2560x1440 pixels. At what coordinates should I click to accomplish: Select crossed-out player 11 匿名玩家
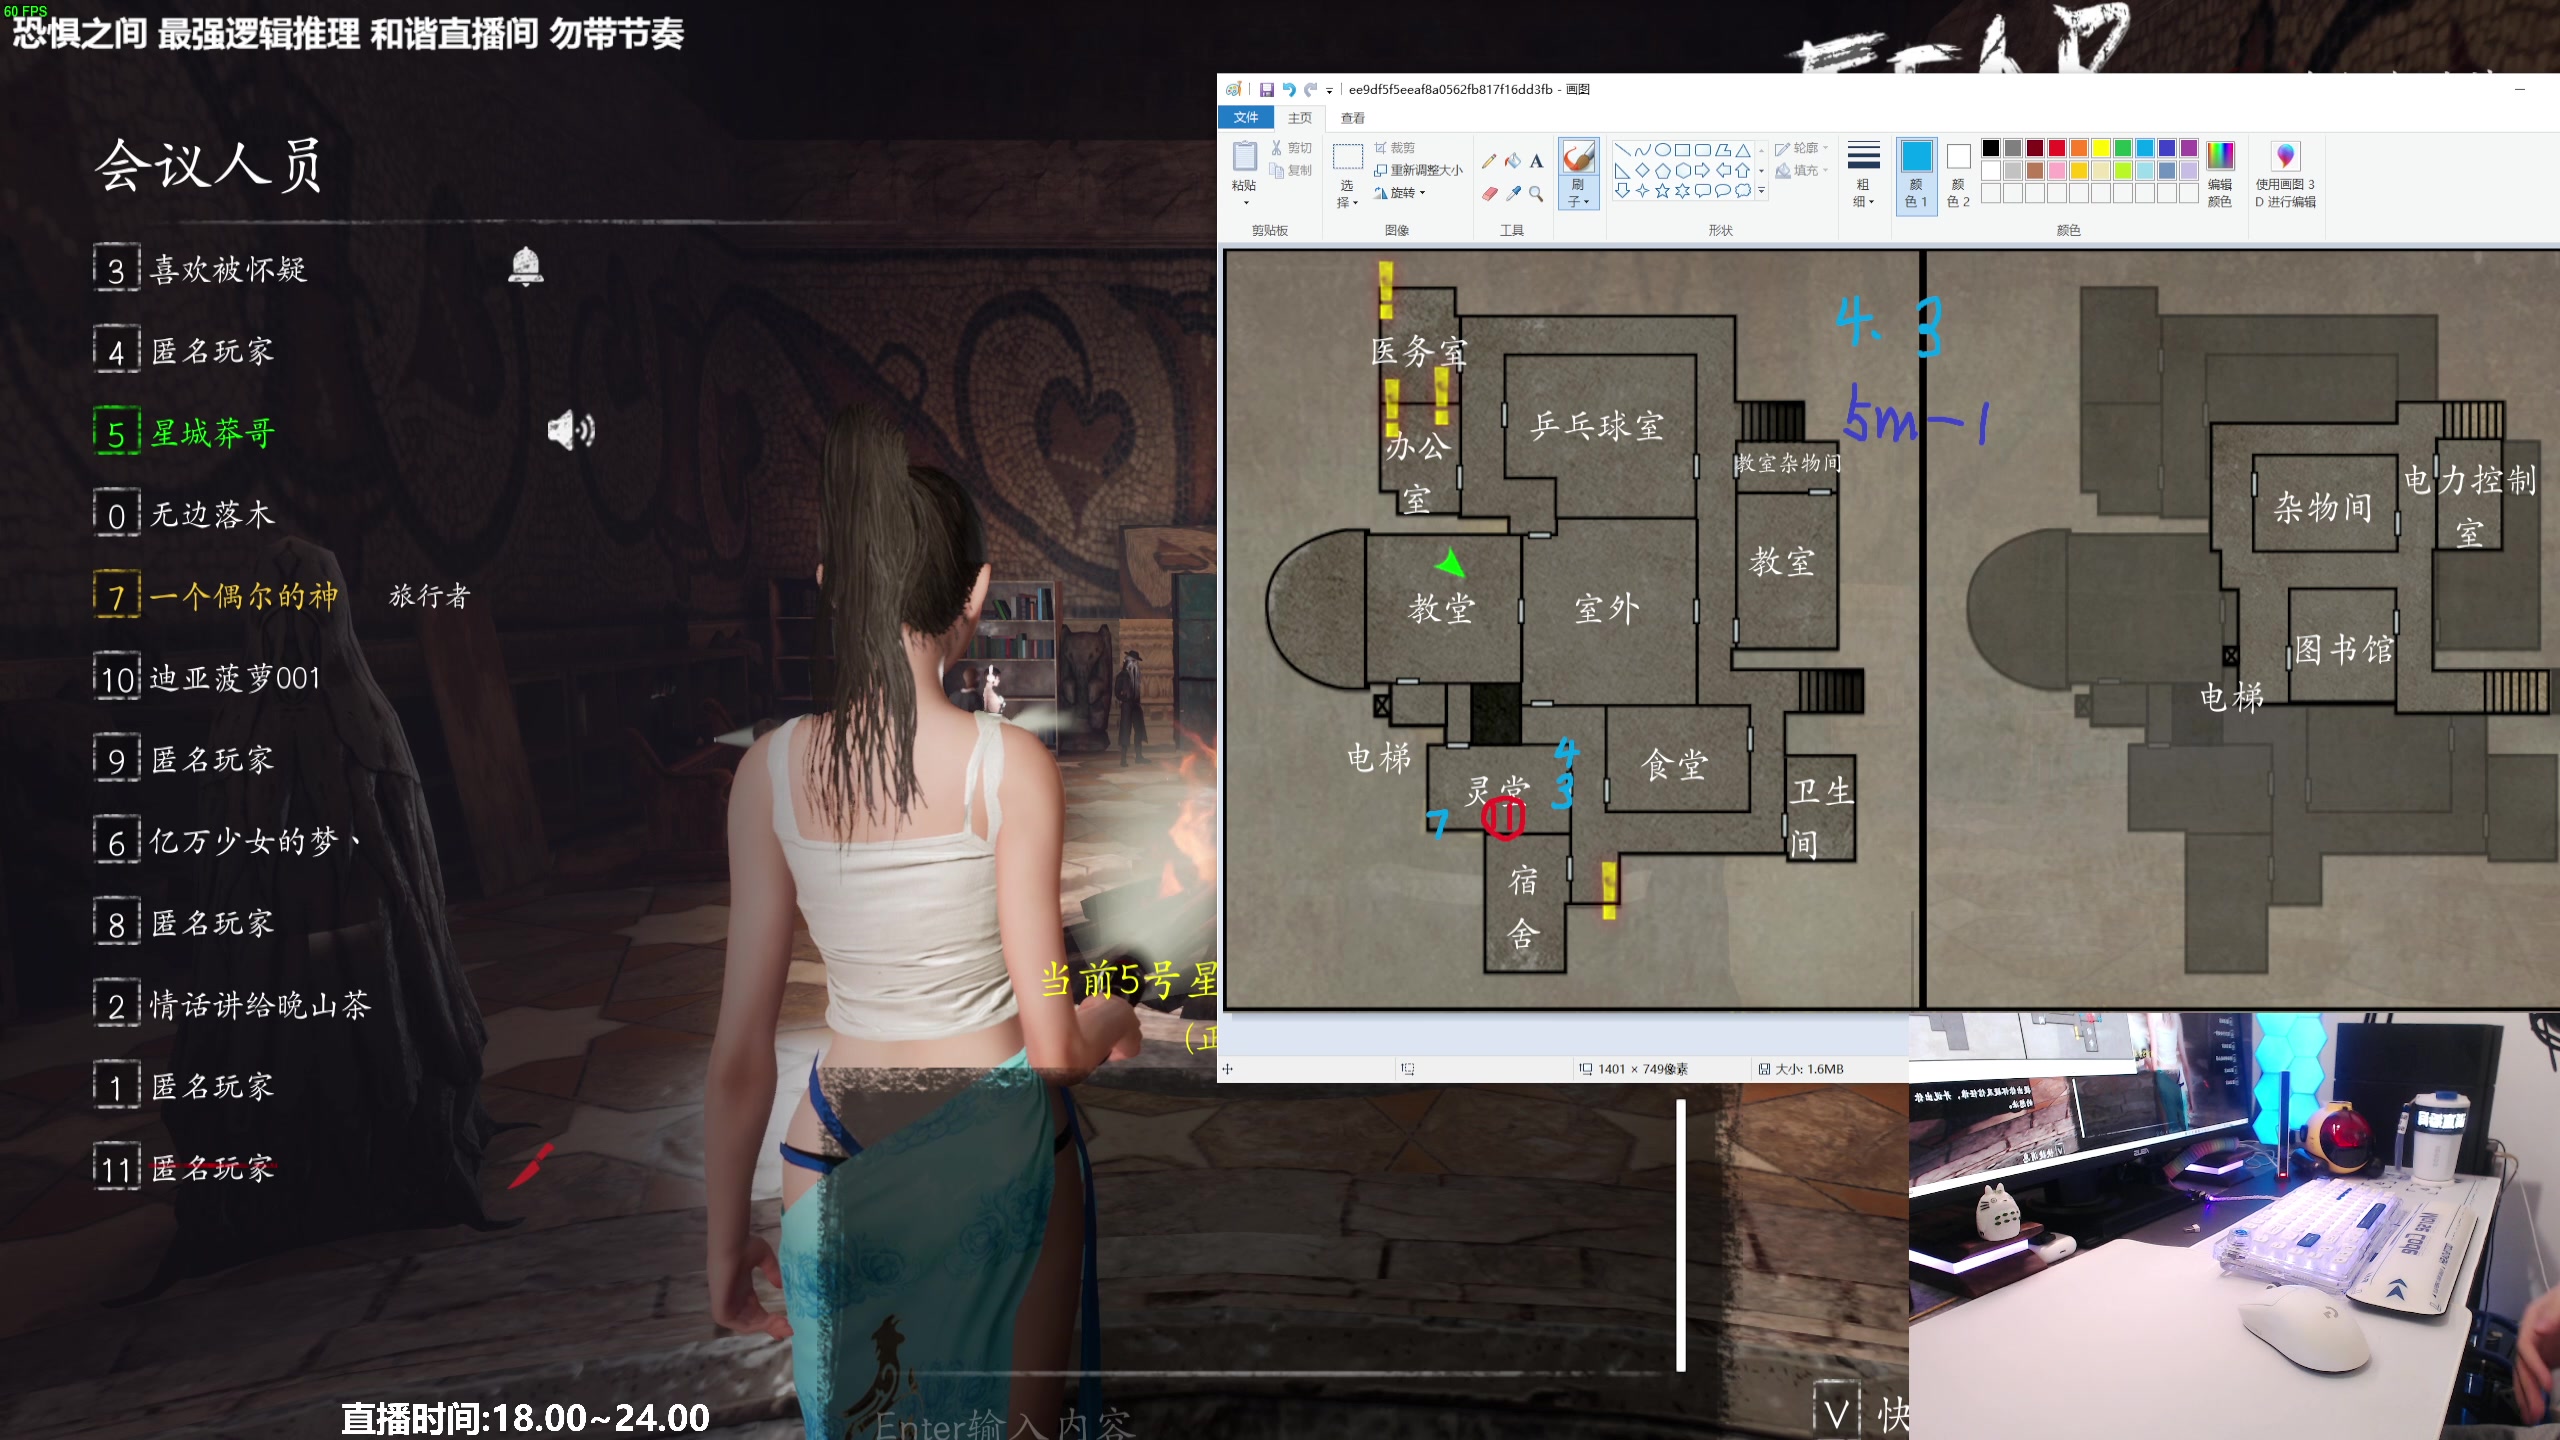[x=184, y=1168]
